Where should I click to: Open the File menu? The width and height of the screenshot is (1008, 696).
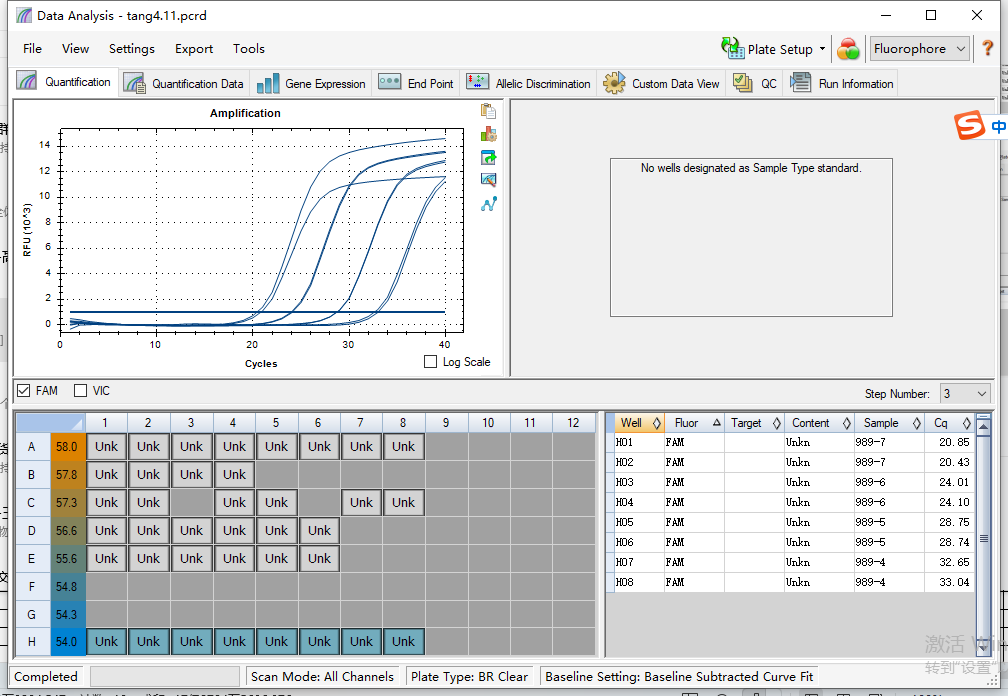point(32,49)
